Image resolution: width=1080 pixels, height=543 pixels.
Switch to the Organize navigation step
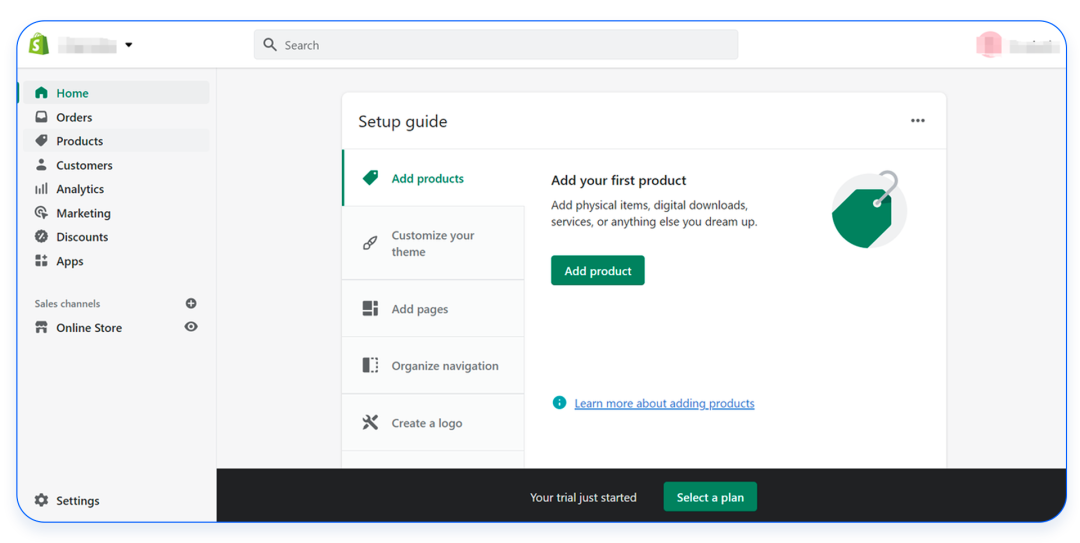[444, 366]
